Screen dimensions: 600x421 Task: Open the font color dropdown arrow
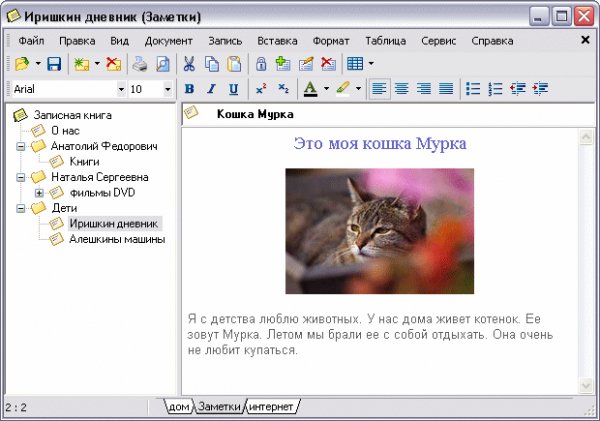(325, 89)
